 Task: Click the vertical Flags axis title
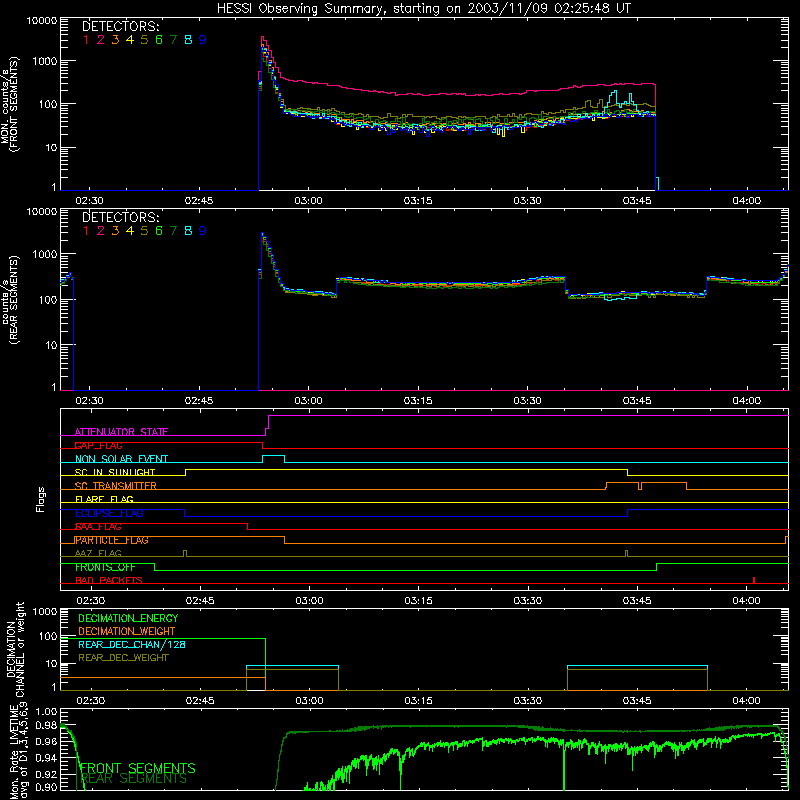click(41, 499)
